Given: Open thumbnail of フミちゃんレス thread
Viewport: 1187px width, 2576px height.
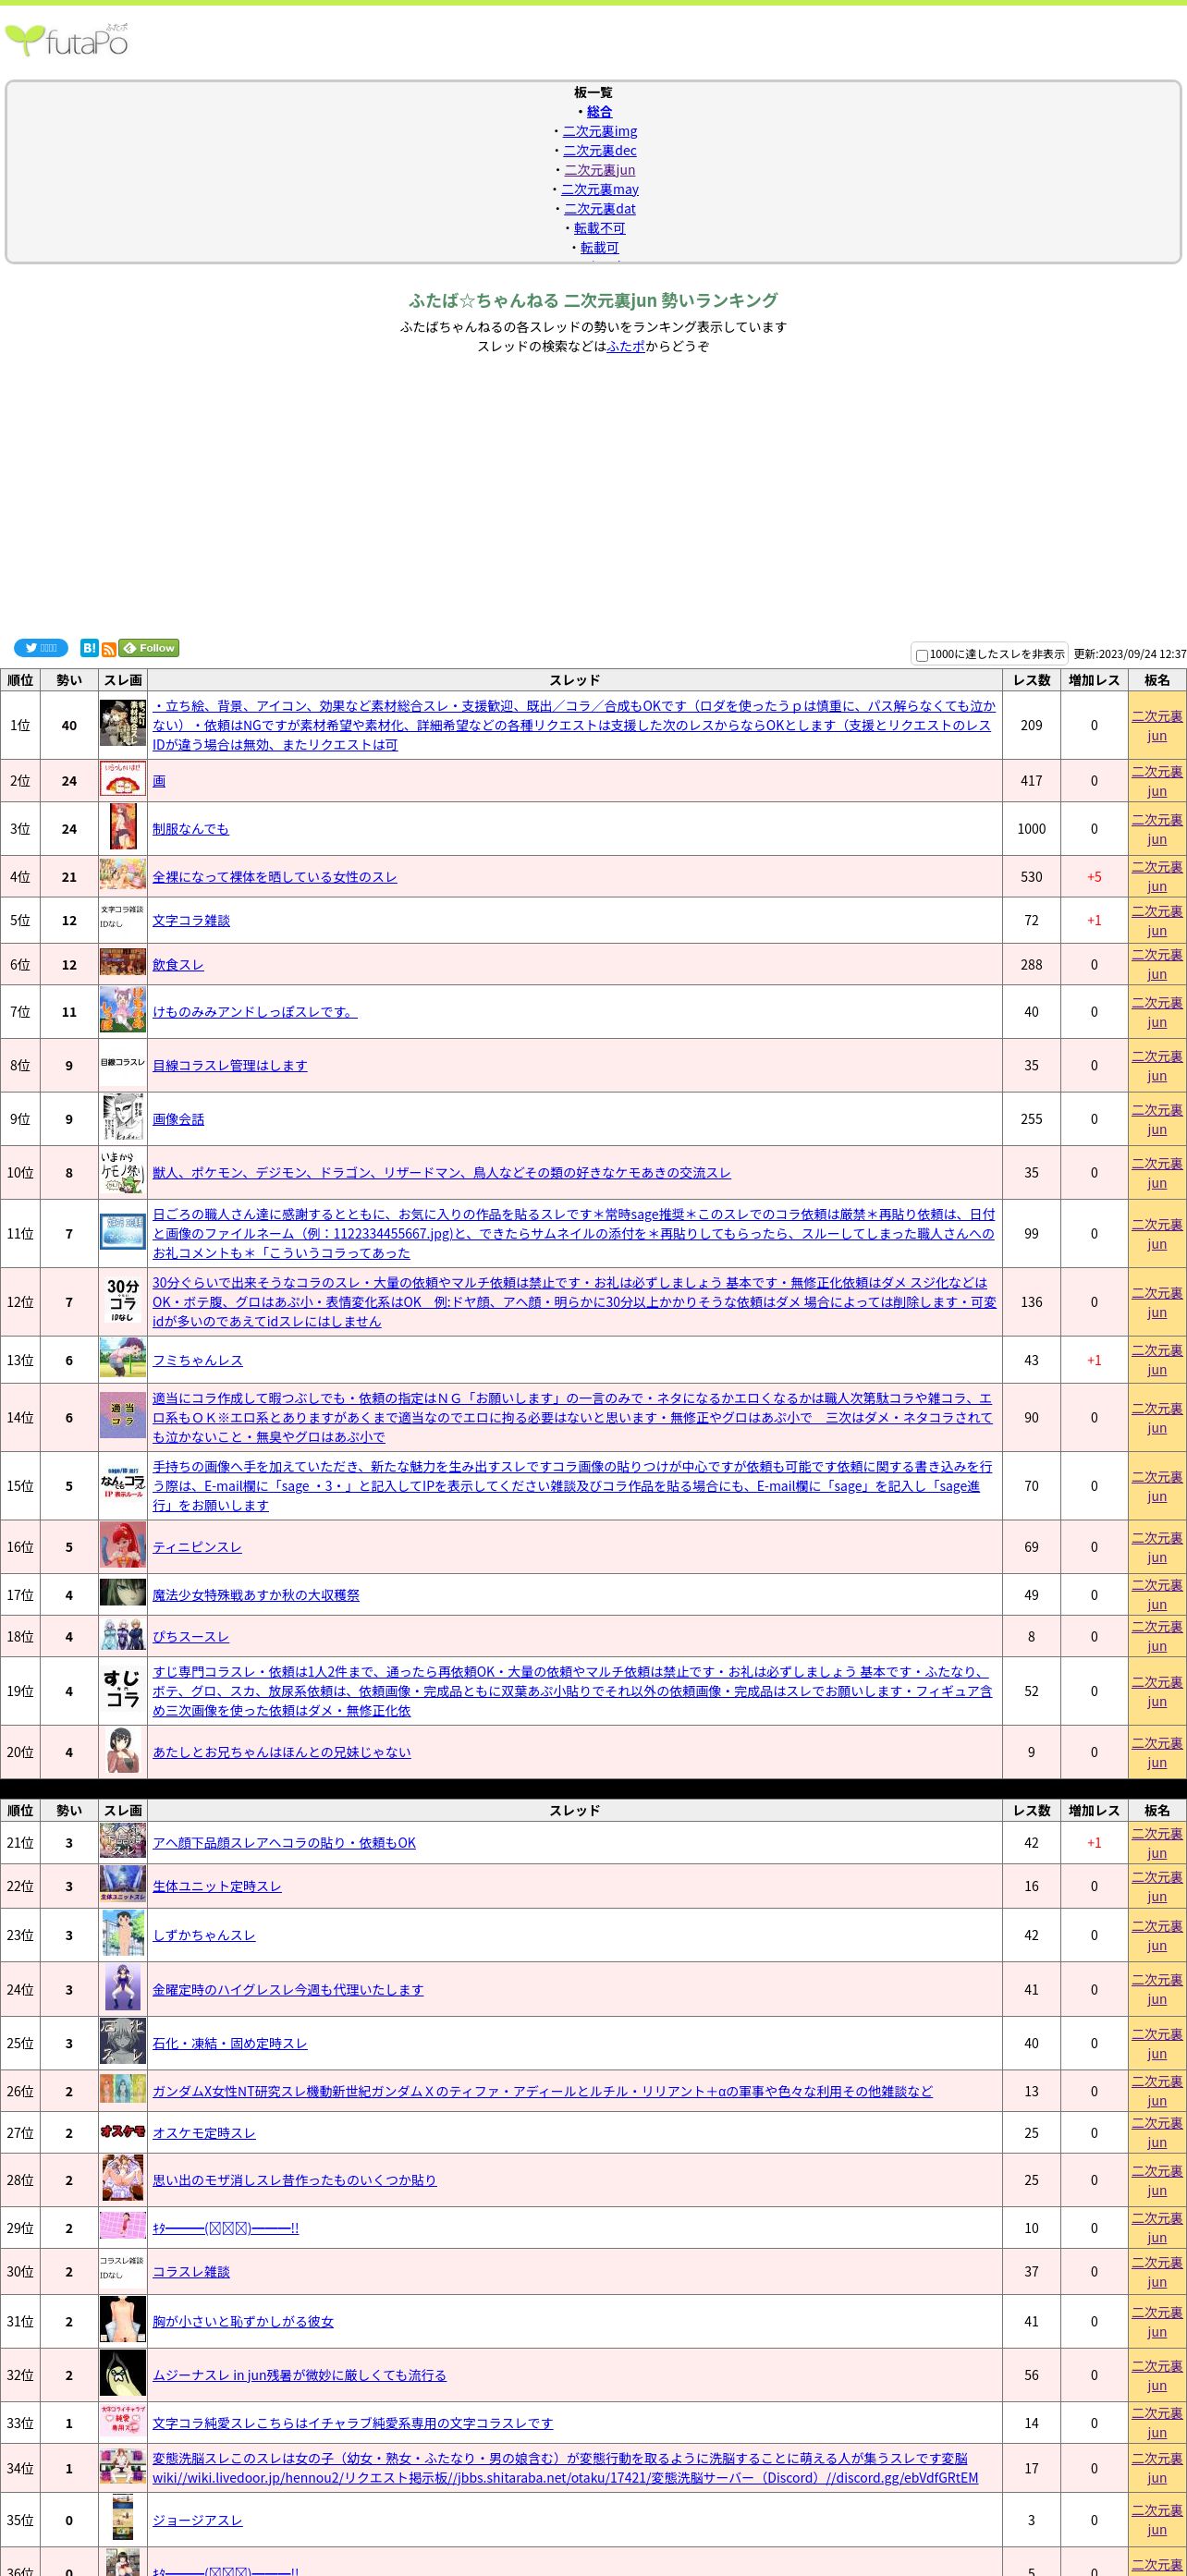Looking at the screenshot, I should 123,1358.
